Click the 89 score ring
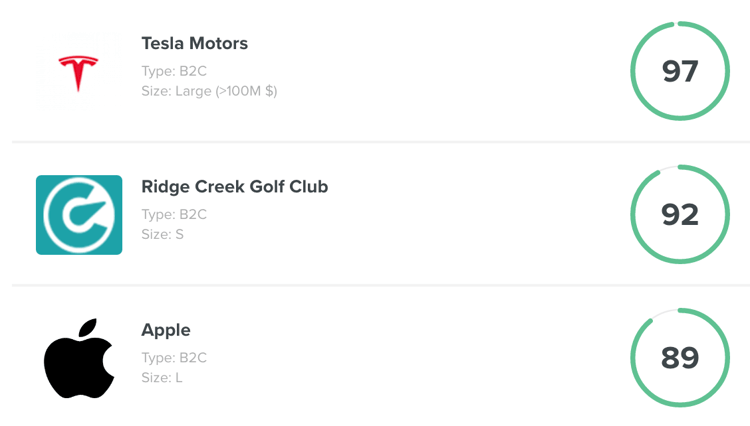The width and height of the screenshot is (750, 426). pos(680,358)
